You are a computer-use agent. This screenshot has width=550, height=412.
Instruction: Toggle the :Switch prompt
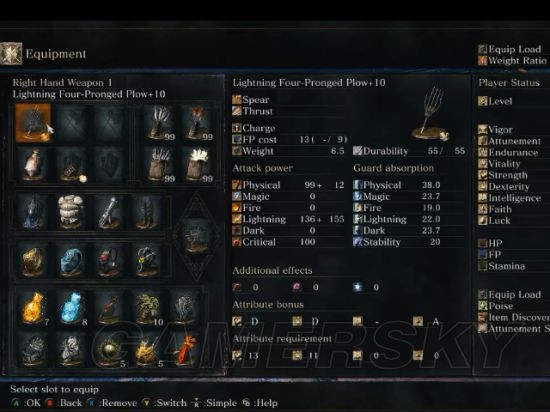tap(164, 403)
